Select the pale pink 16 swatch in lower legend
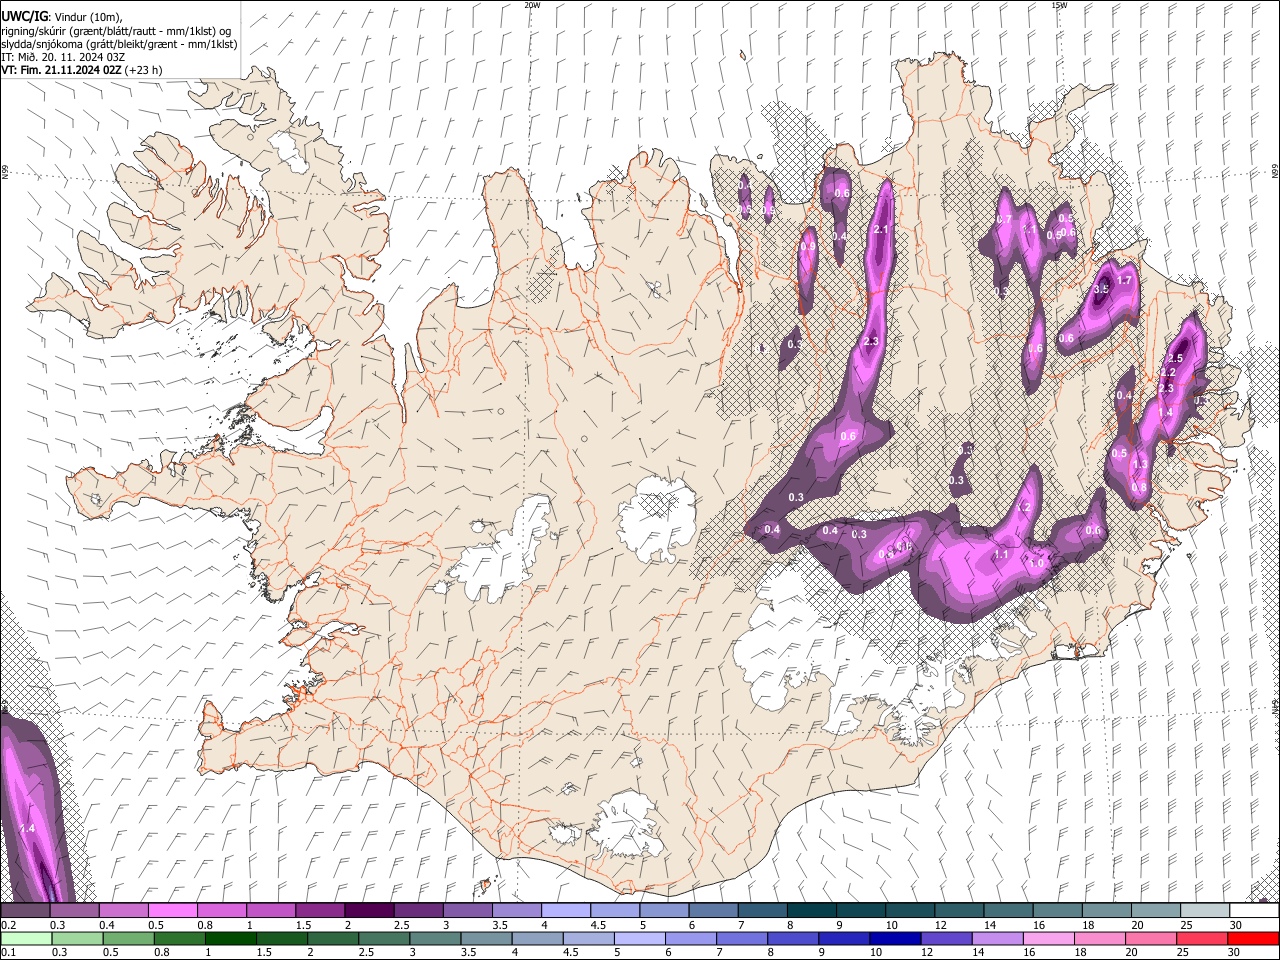 pyautogui.click(x=1048, y=939)
